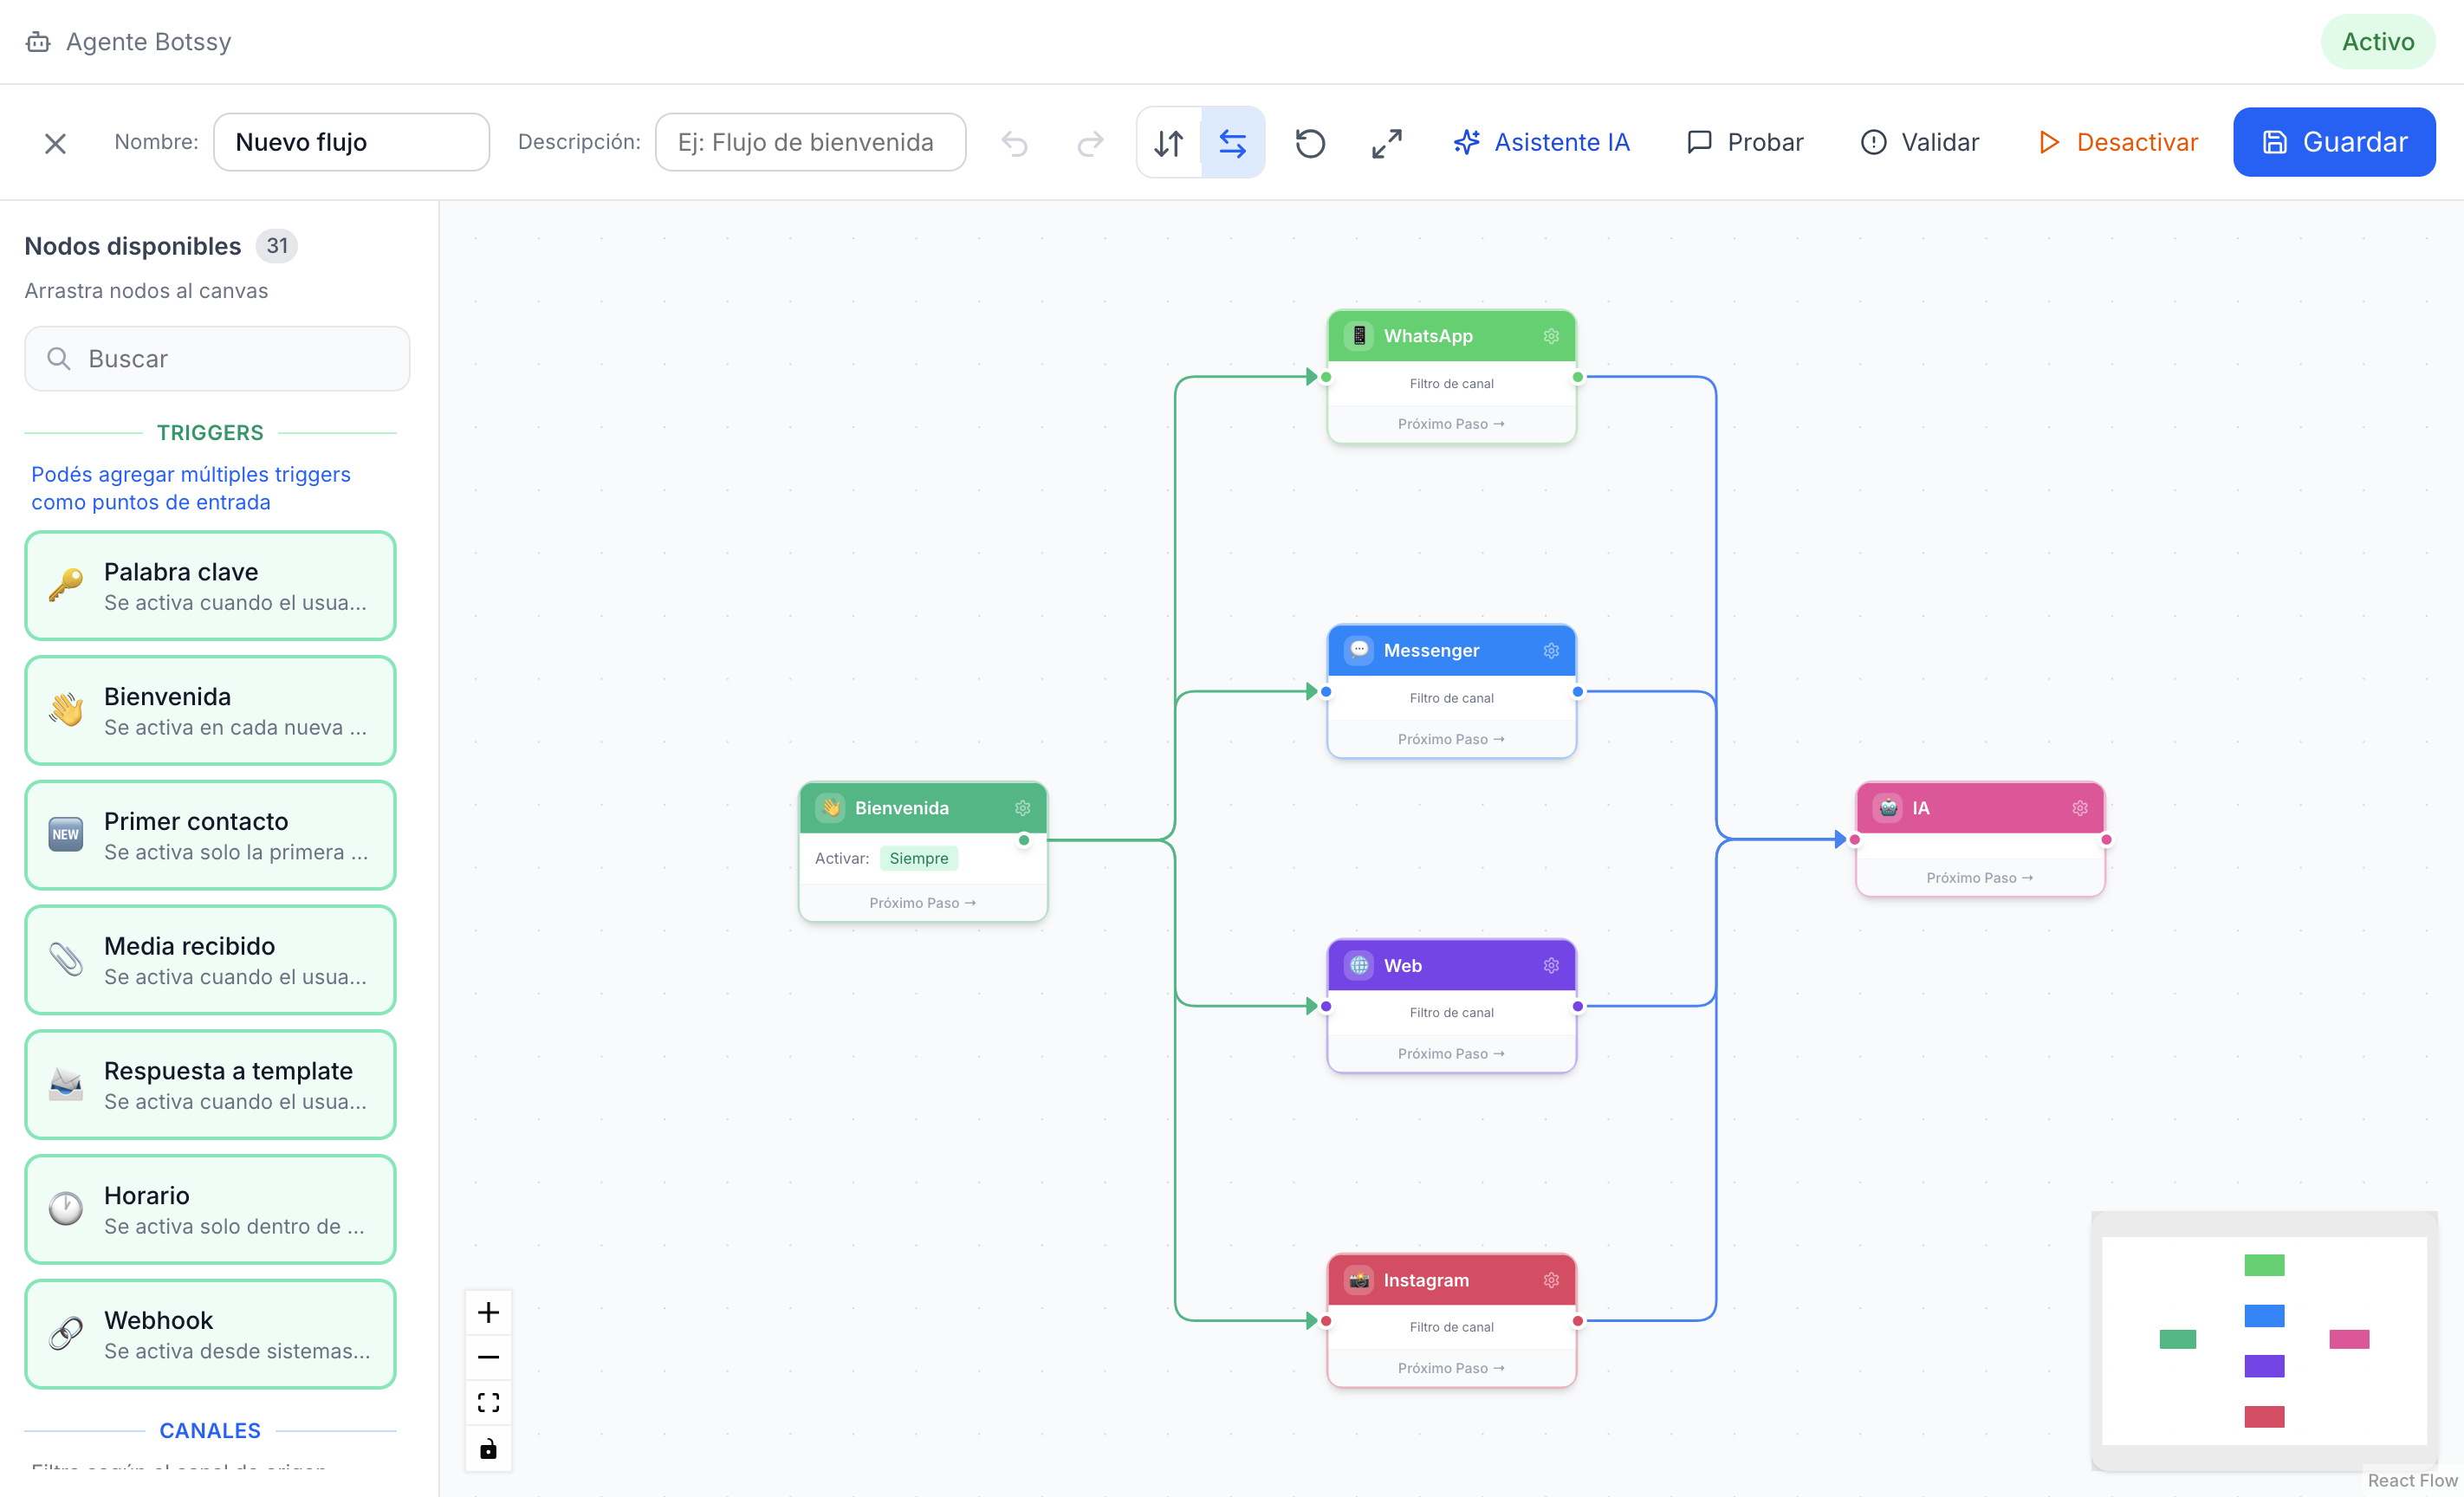Image resolution: width=2464 pixels, height=1497 pixels.
Task: Toggle canvas interactivity lock
Action: [x=488, y=1448]
